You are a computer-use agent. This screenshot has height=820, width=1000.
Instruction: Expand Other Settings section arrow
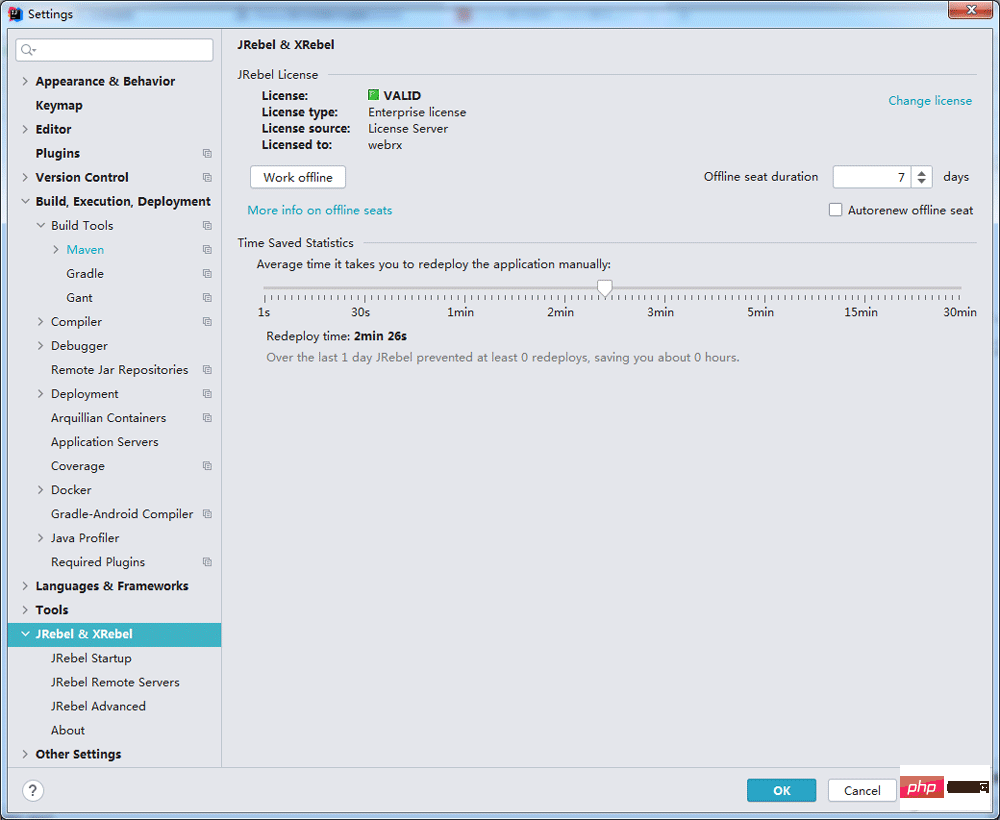25,754
